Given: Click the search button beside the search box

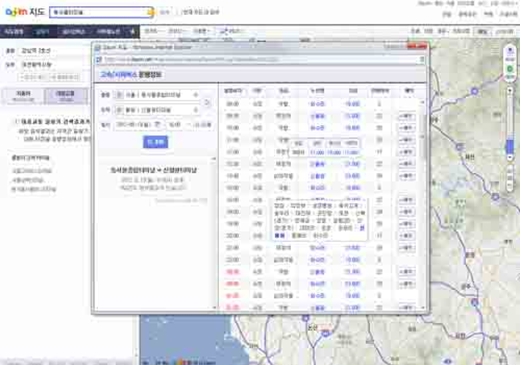Looking at the screenshot, I should point(164,12).
